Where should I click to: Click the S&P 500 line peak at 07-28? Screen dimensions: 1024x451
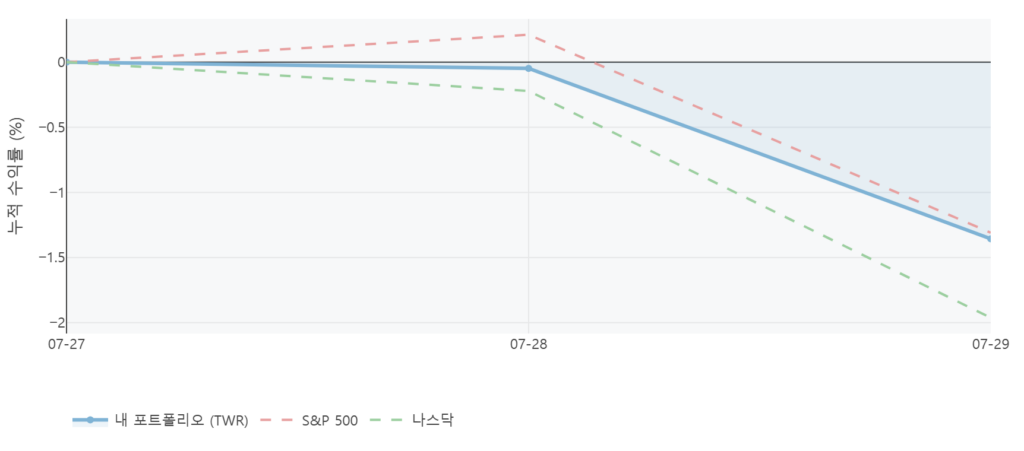[x=528, y=35]
